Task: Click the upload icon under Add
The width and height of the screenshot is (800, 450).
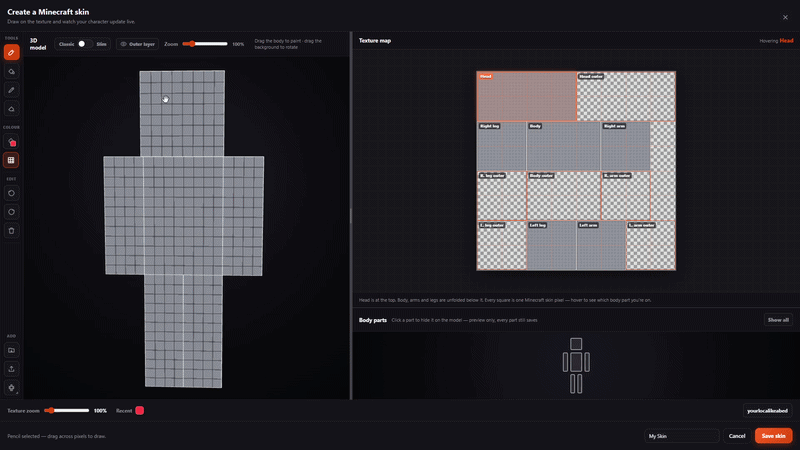Action: pos(11,369)
